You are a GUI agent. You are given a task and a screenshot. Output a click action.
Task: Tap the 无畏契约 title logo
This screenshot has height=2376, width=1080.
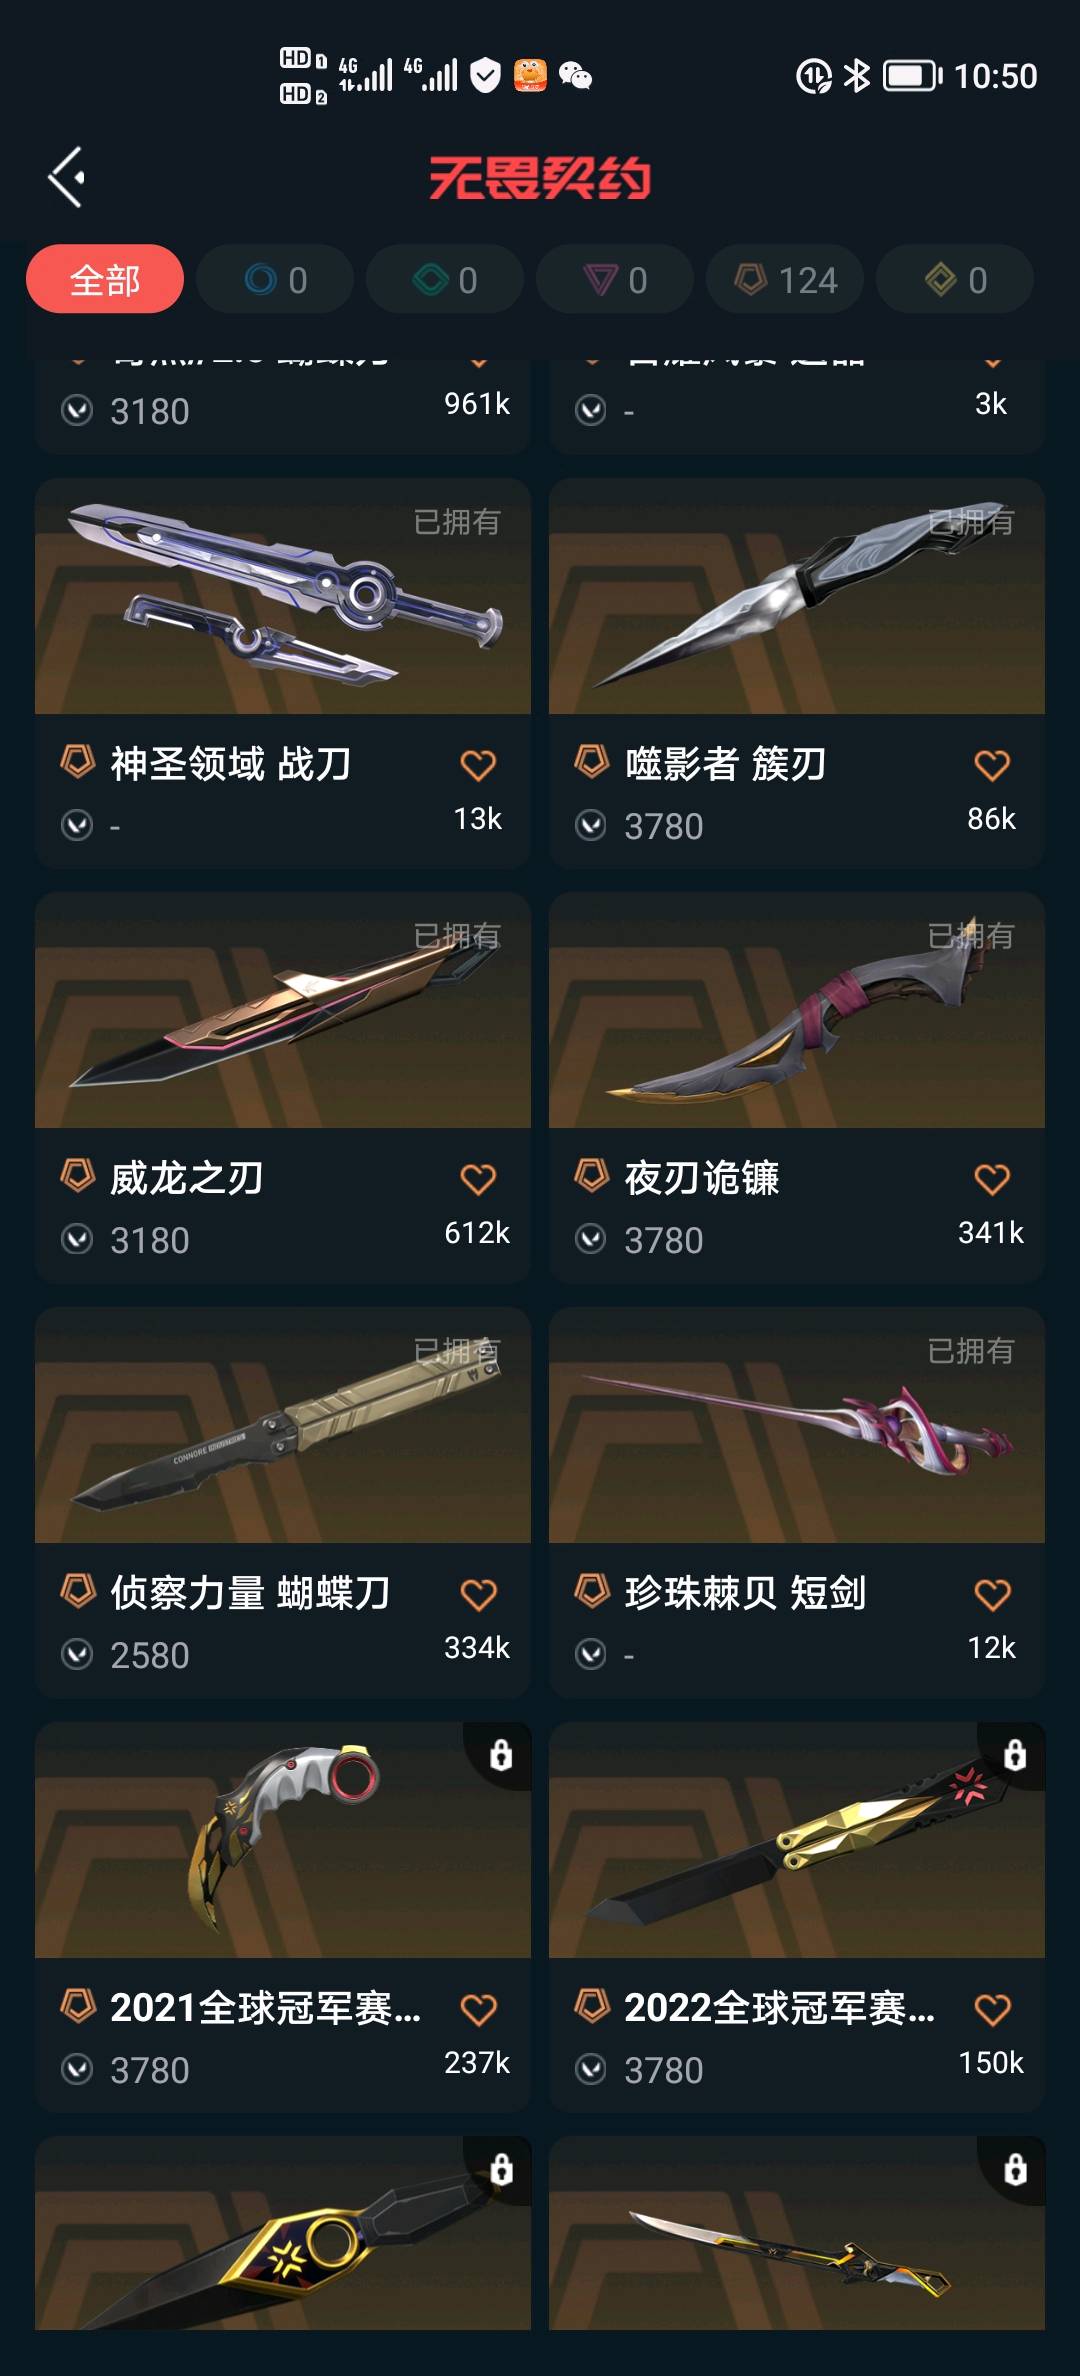coord(540,178)
